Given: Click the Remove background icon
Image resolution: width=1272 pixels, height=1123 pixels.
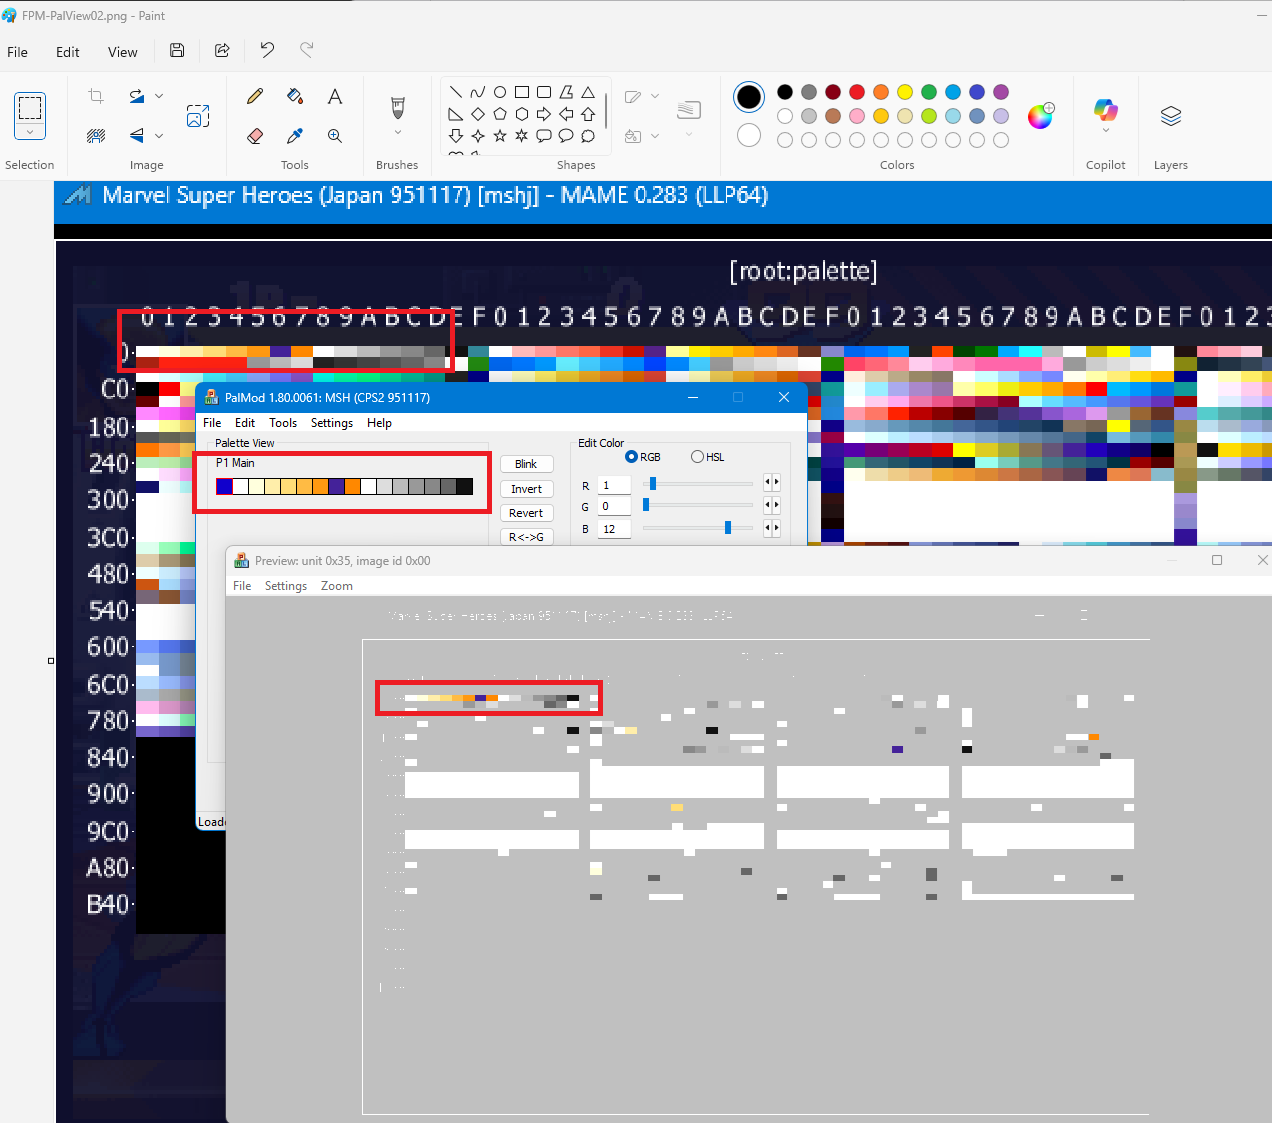Looking at the screenshot, I should pos(96,135).
